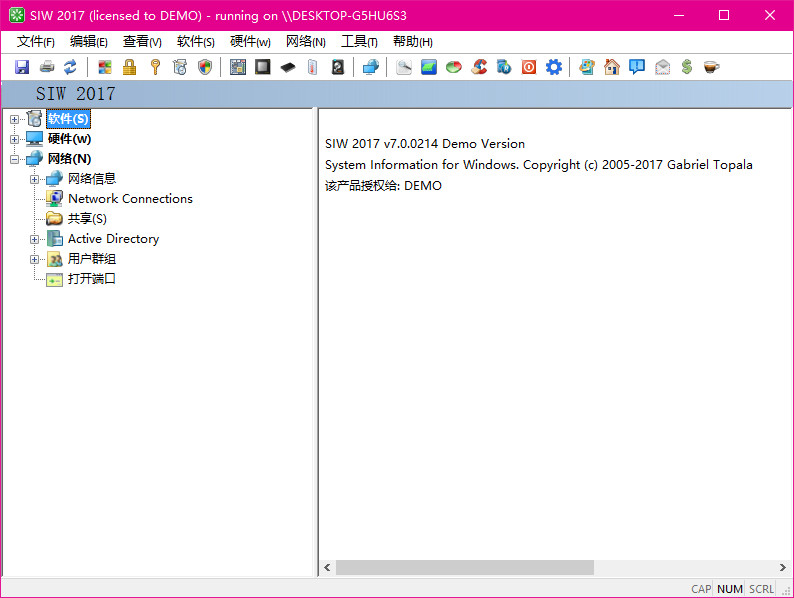Expand the 网络信息 node
The height and width of the screenshot is (598, 794).
point(34,179)
